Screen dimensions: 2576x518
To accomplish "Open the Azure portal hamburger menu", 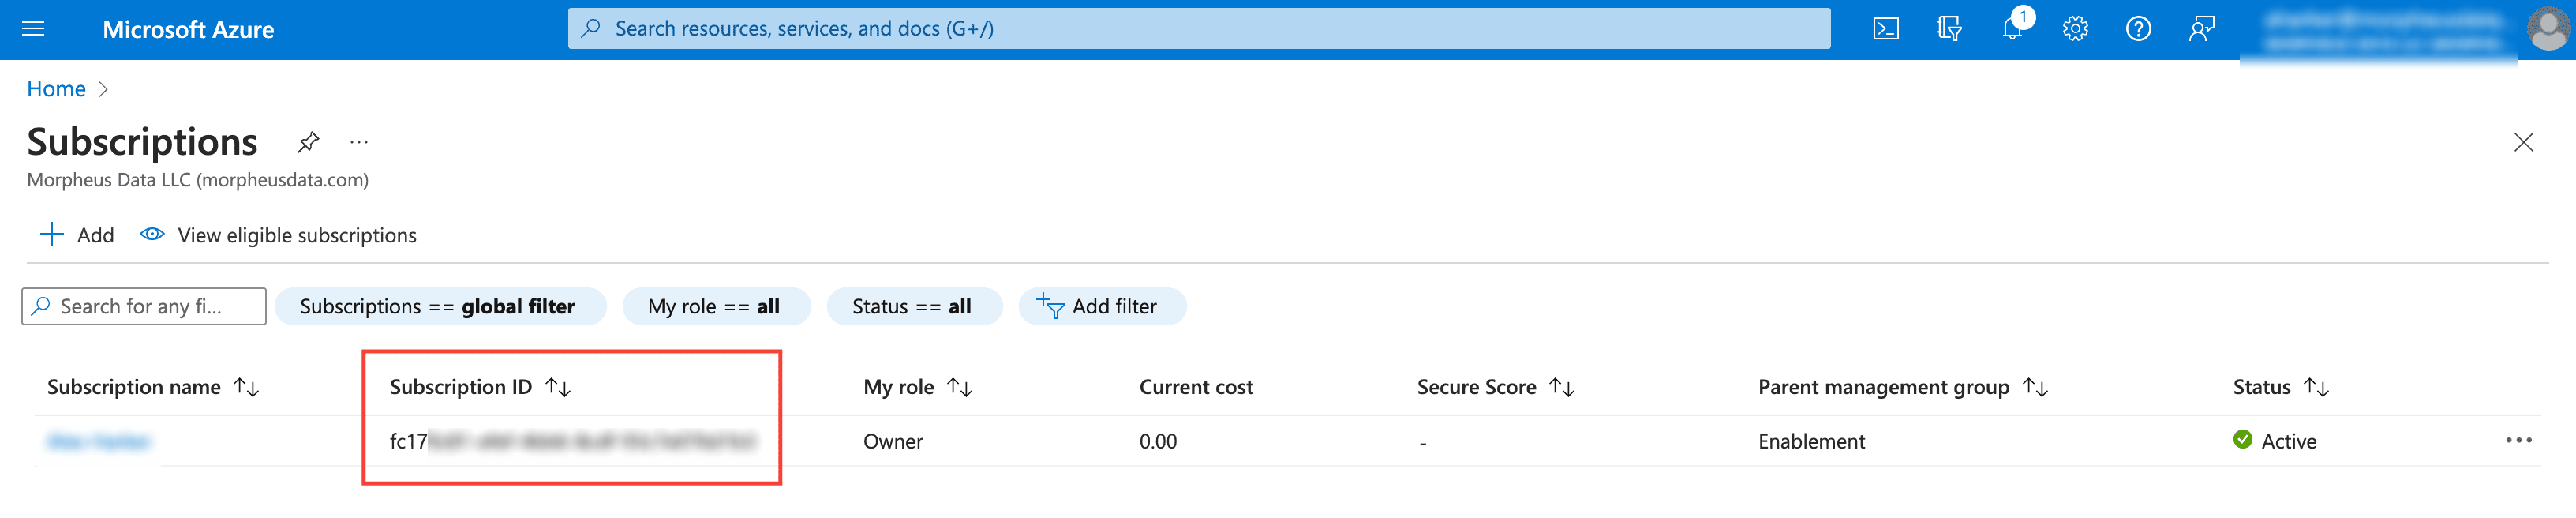I will [x=33, y=29].
